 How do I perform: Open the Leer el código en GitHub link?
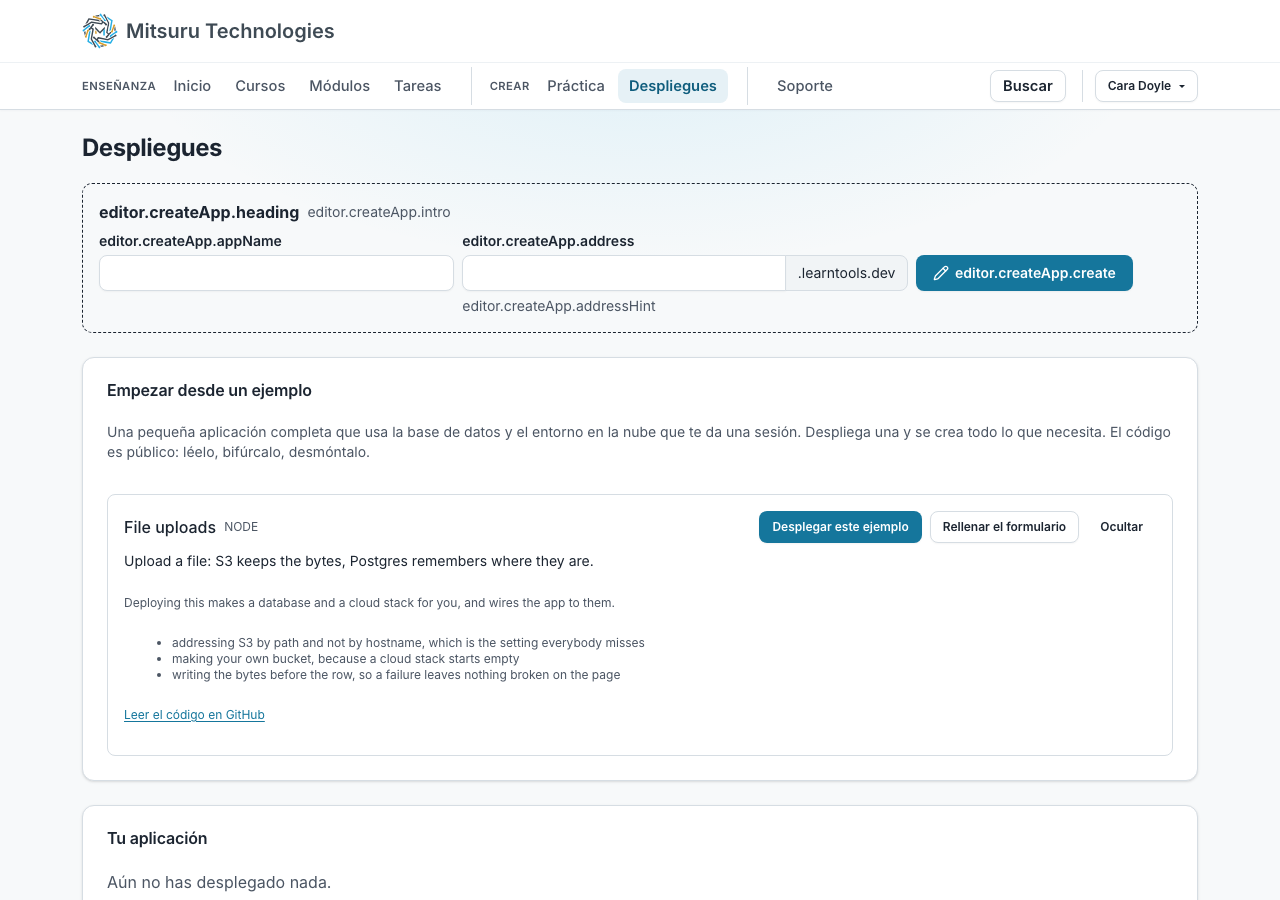click(194, 715)
